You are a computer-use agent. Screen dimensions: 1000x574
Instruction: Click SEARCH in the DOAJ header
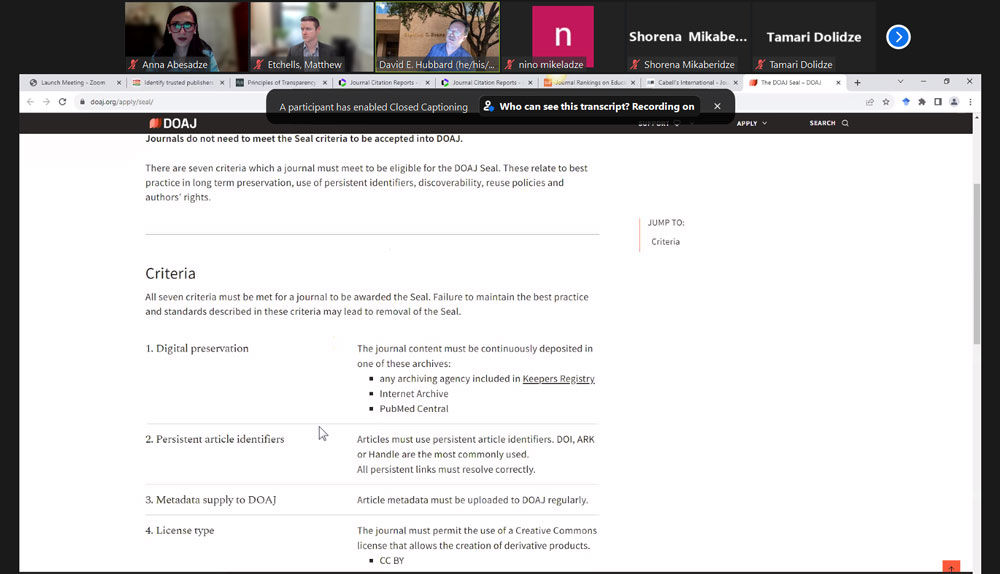click(x=828, y=123)
